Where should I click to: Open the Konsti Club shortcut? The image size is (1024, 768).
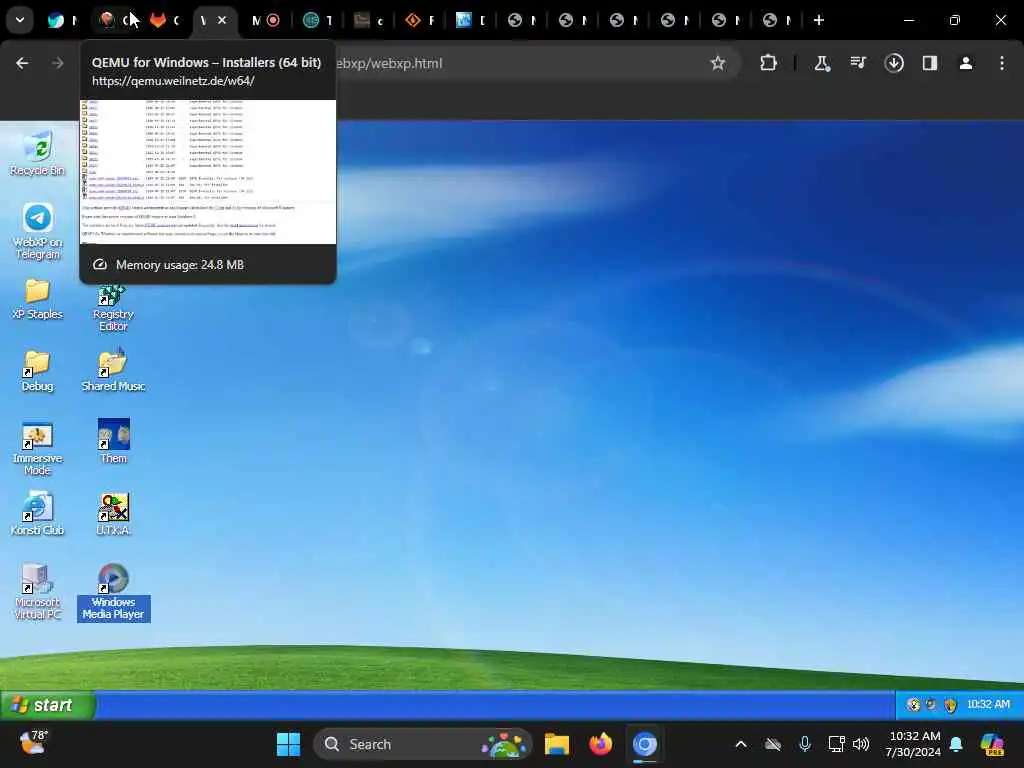tap(37, 515)
